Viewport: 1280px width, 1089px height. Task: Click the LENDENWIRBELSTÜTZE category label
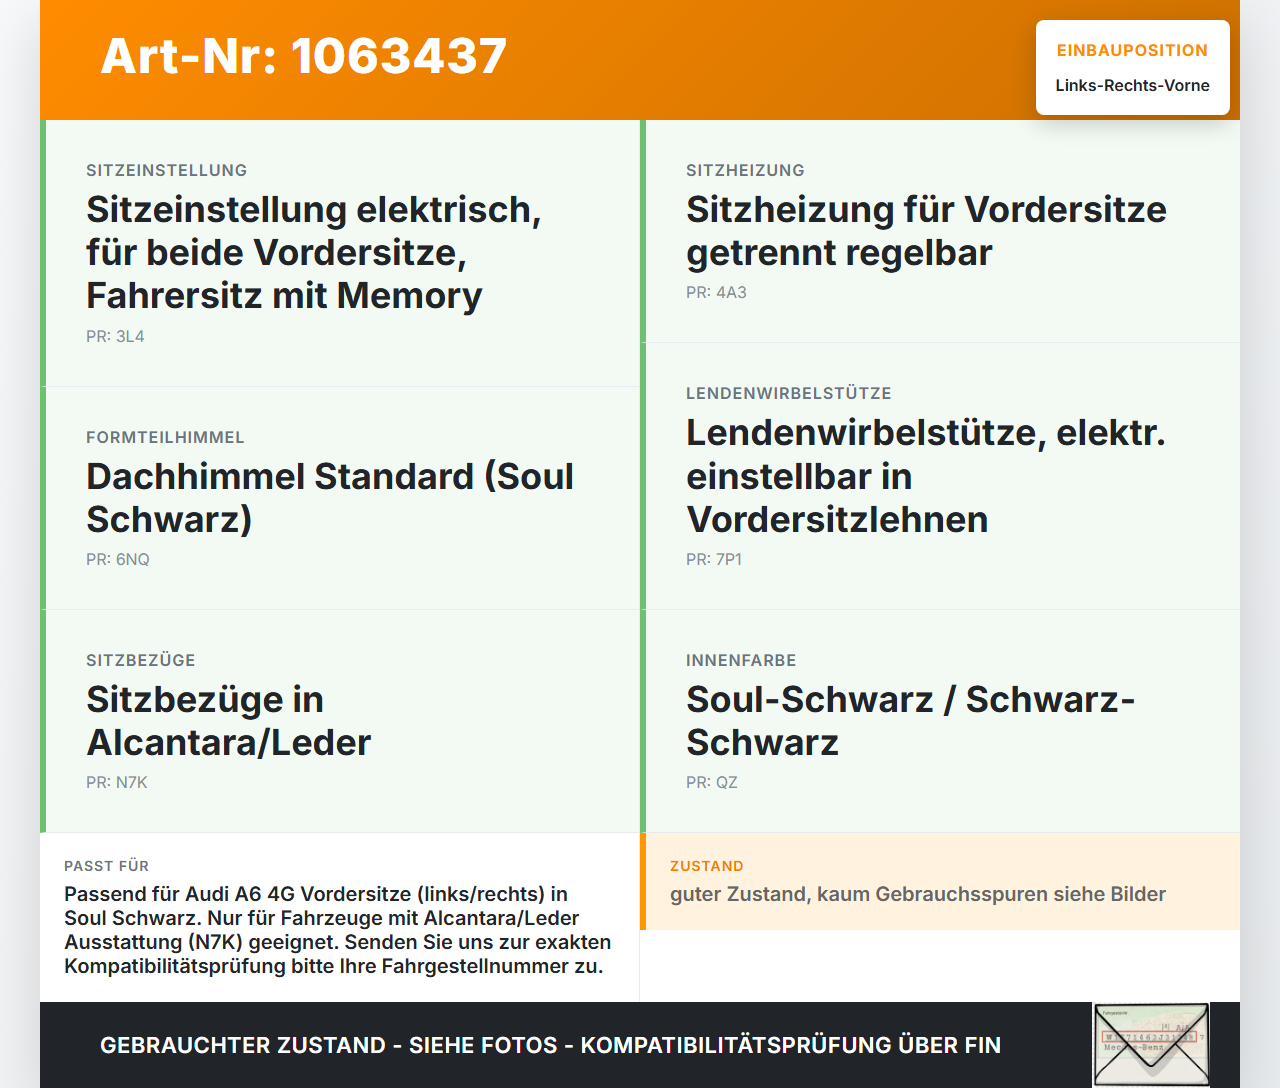[788, 393]
